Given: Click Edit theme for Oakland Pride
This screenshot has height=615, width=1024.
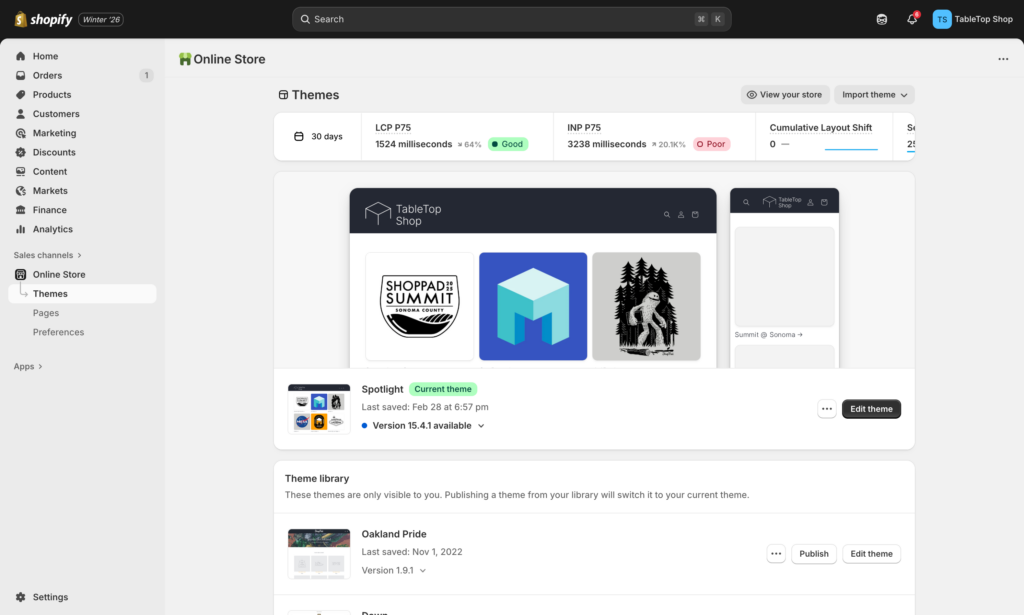Looking at the screenshot, I should 871,554.
